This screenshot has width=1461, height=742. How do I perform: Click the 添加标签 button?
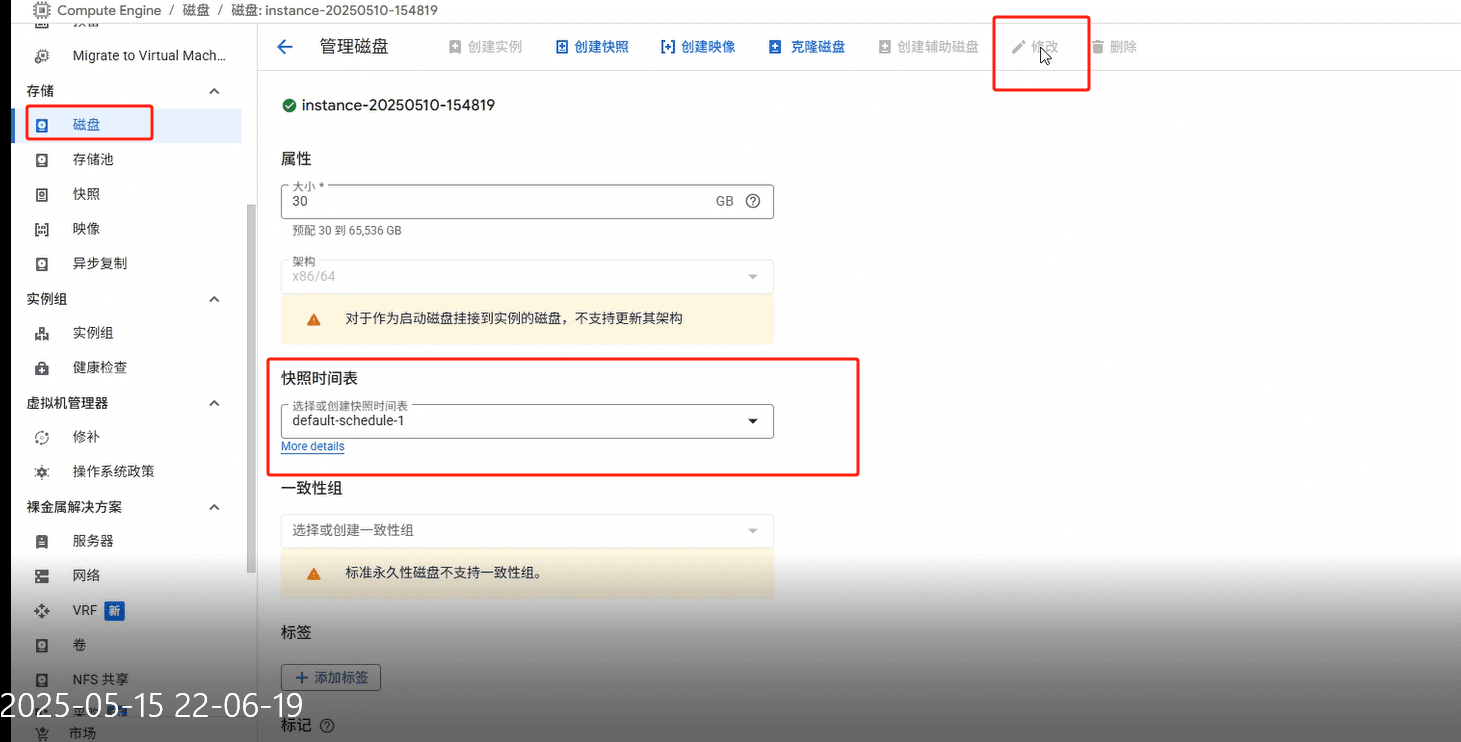[331, 677]
